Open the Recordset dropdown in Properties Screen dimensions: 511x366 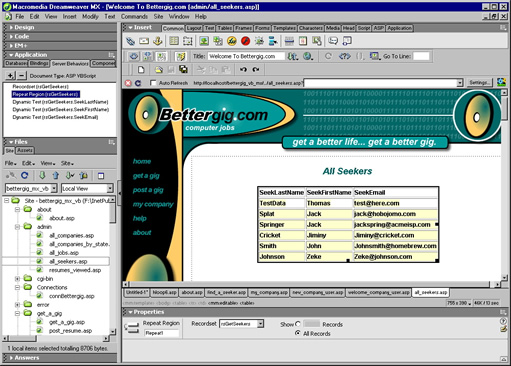click(261, 324)
